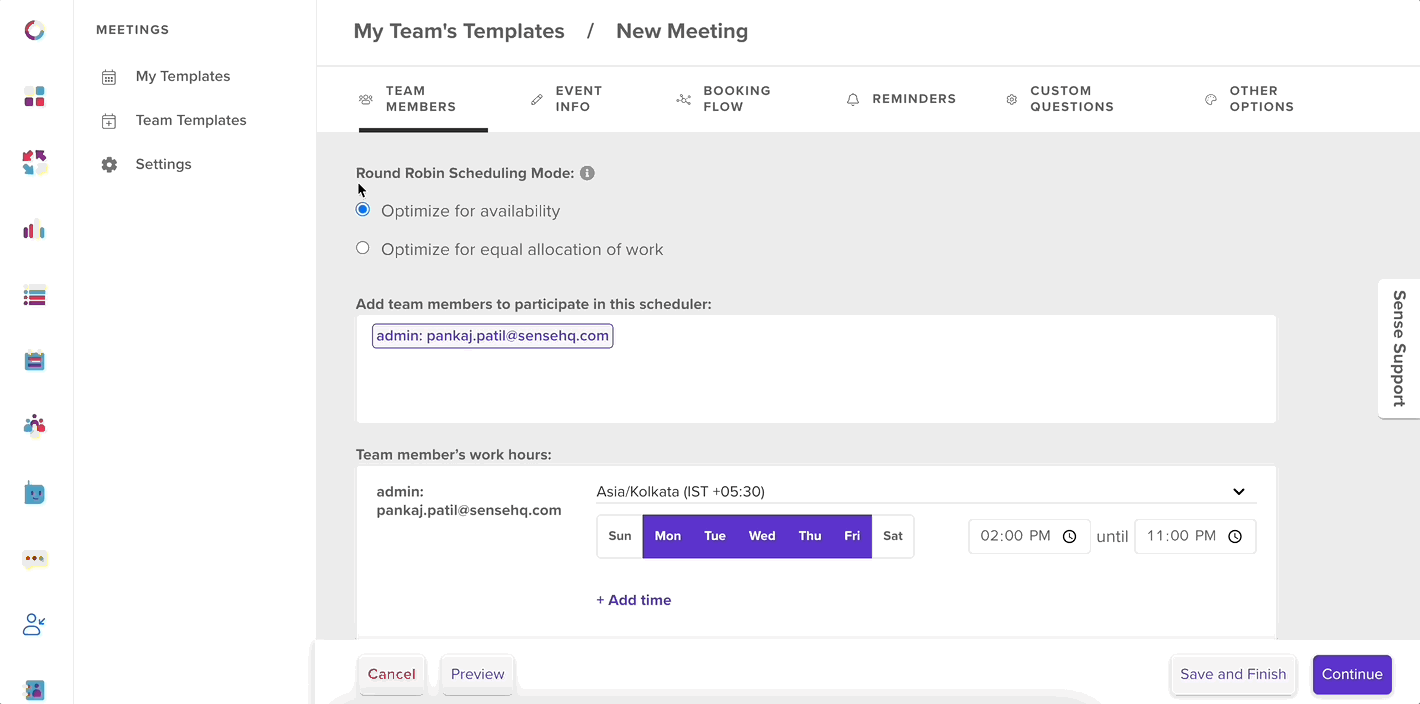
Task: Click the Save and Finish button
Action: pyautogui.click(x=1233, y=674)
